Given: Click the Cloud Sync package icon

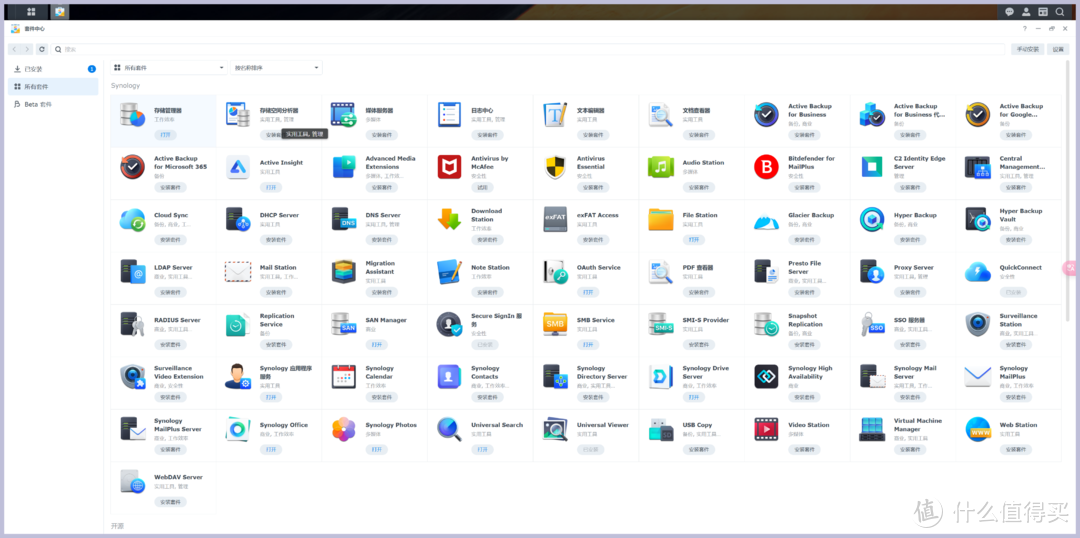Looking at the screenshot, I should tap(132, 219).
